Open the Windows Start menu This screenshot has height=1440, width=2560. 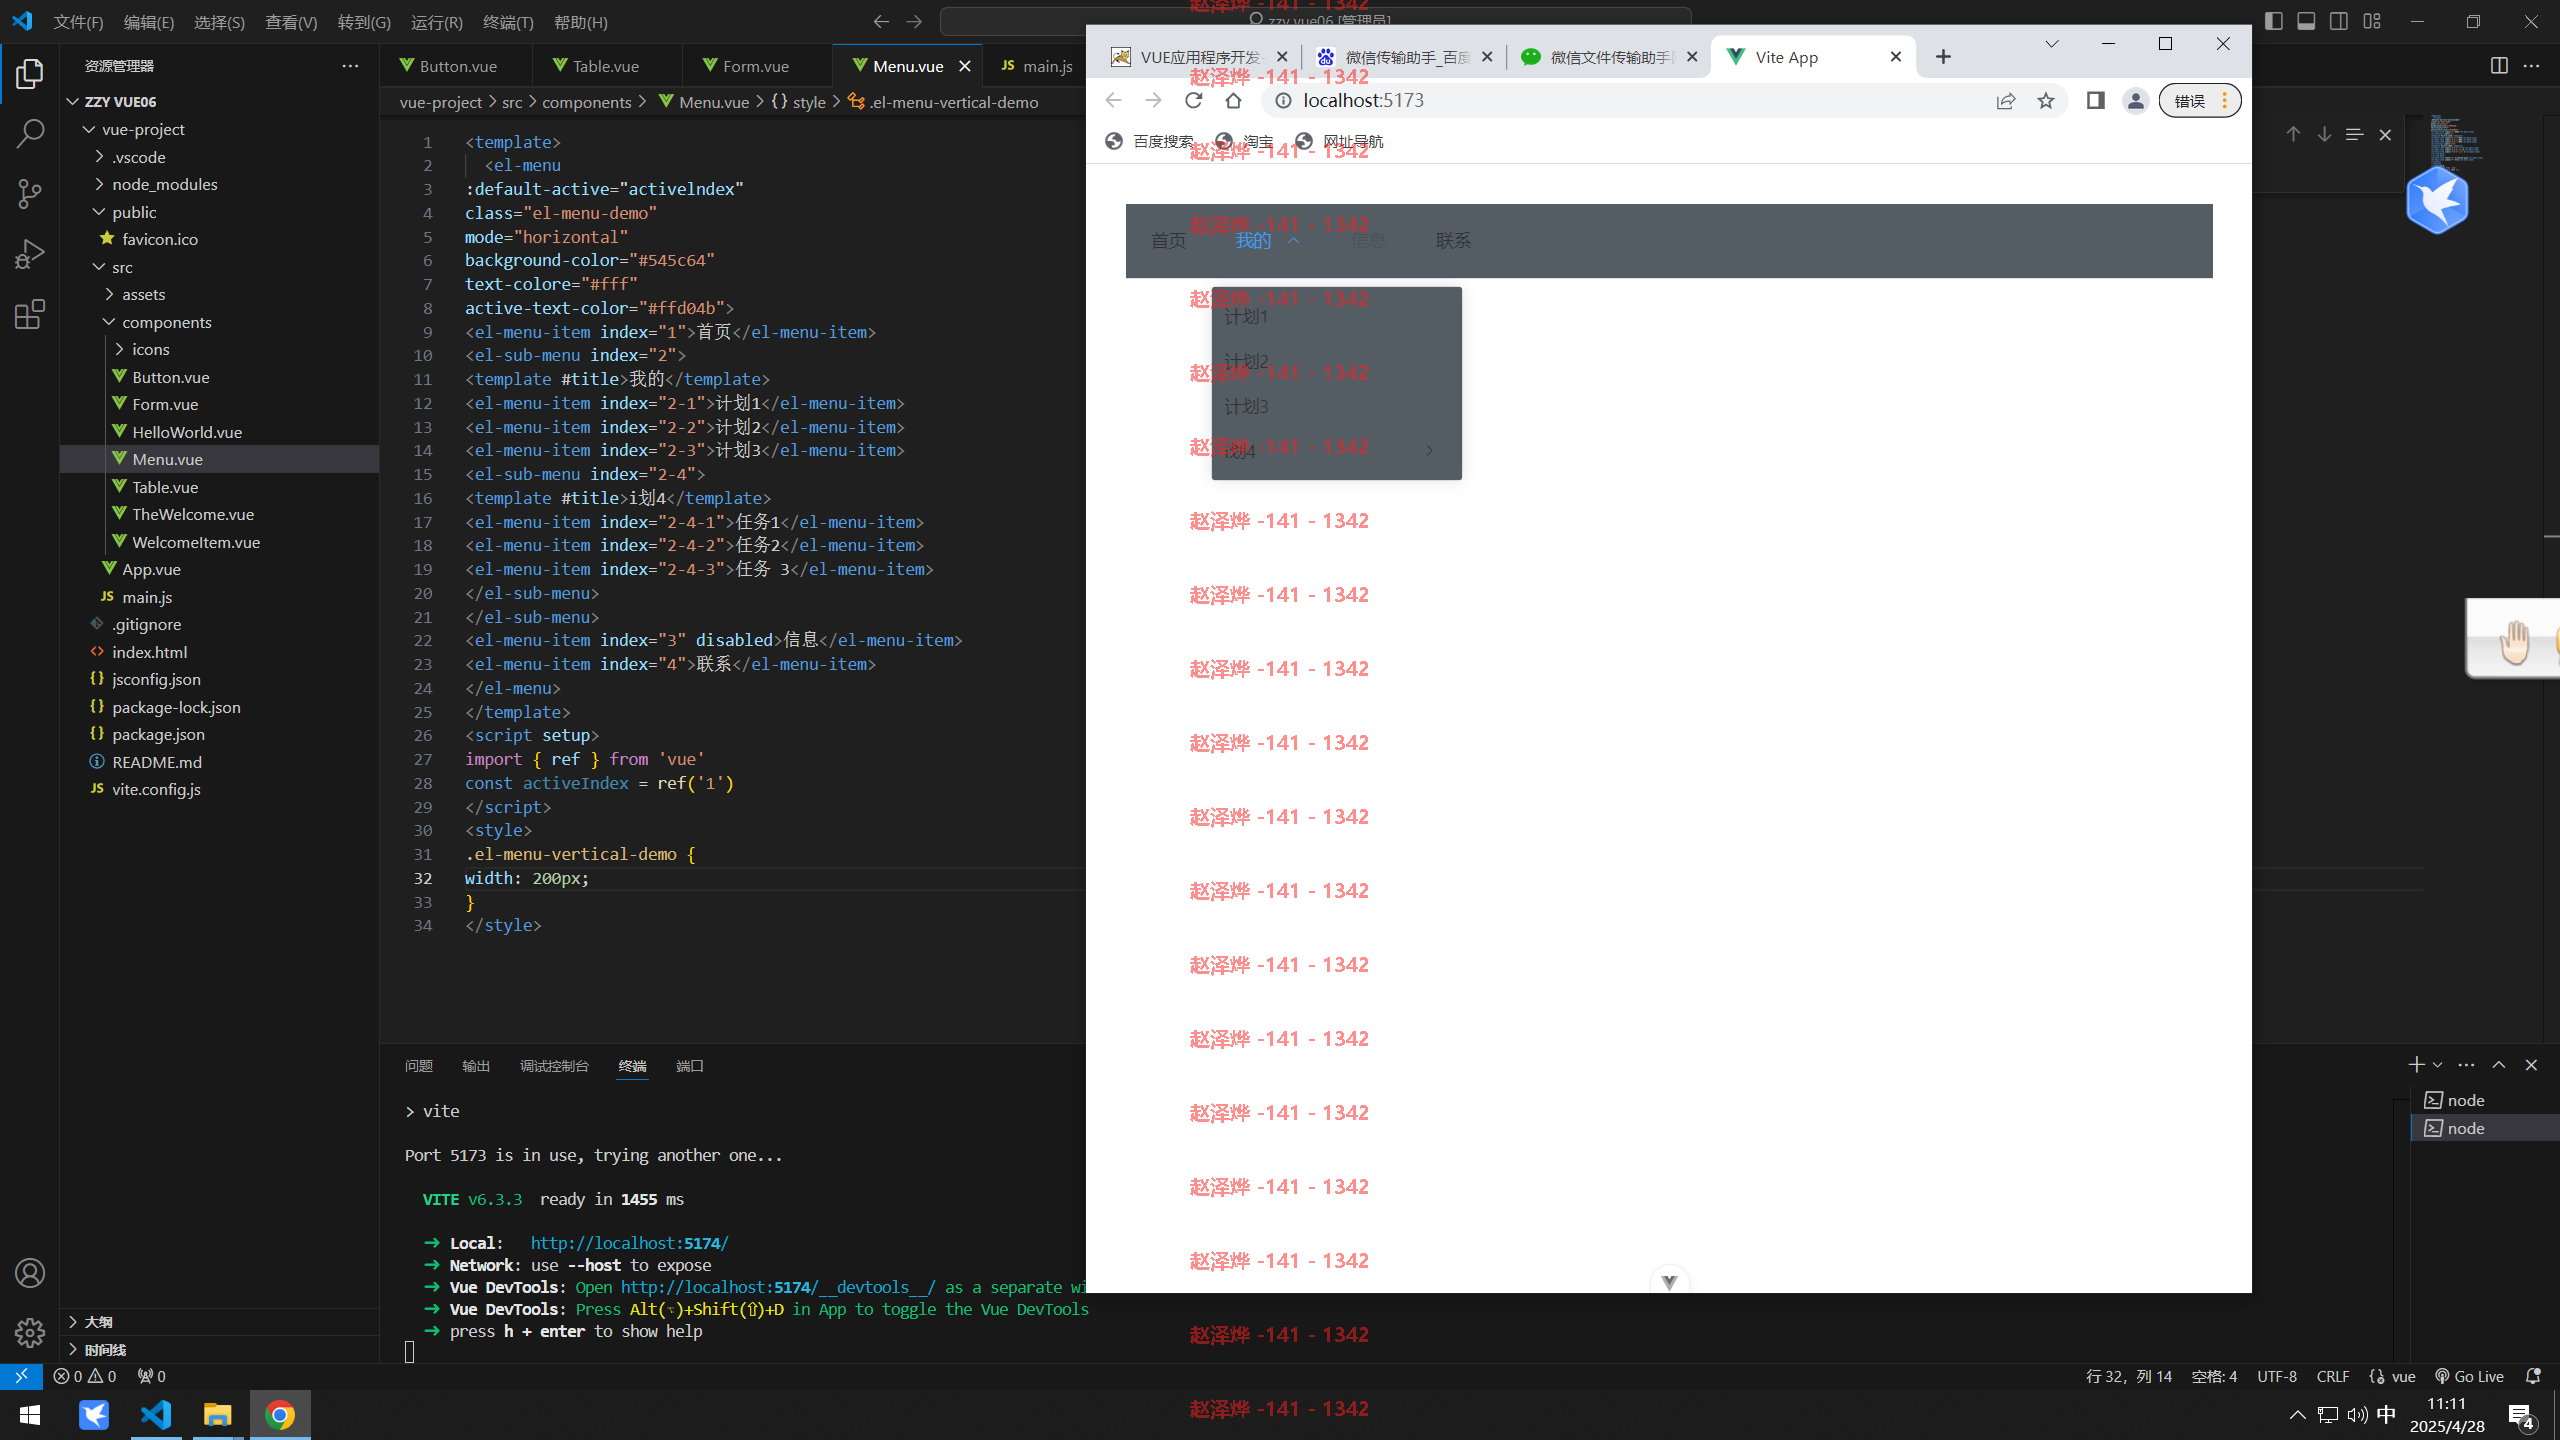pyautogui.click(x=29, y=1415)
